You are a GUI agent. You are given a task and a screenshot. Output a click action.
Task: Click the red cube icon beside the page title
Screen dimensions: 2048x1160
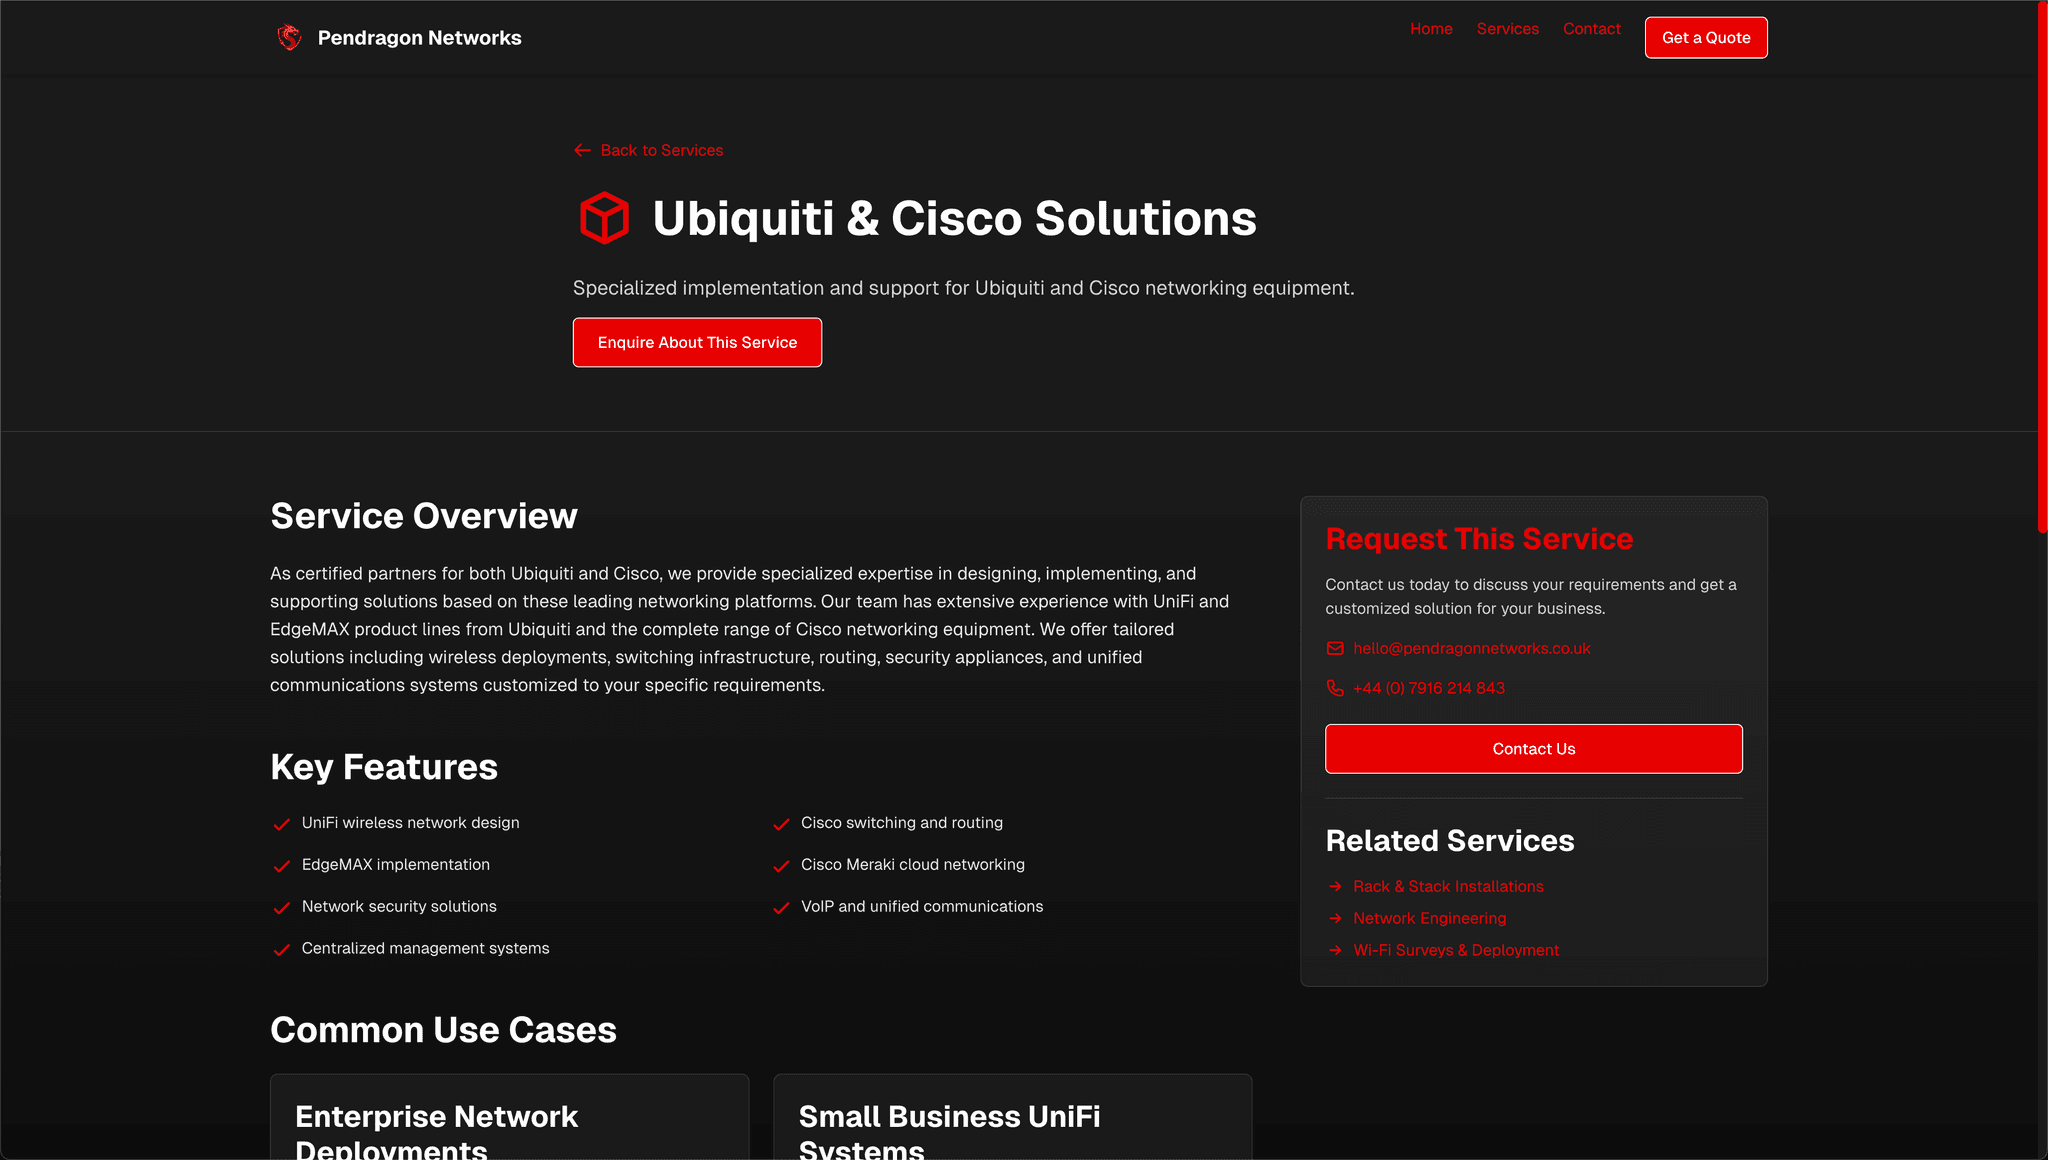(x=604, y=218)
